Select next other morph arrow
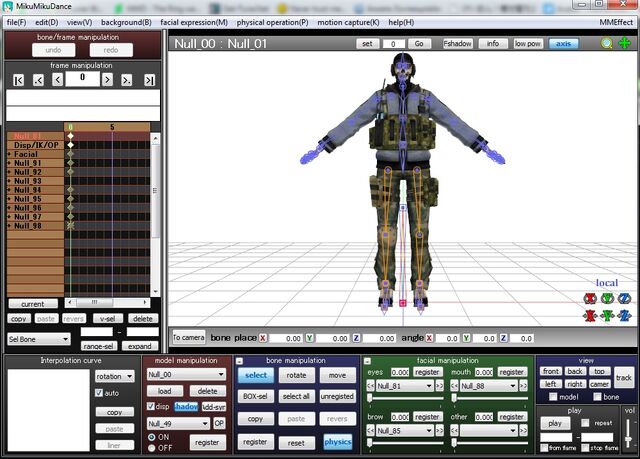Viewport: 640px width, 459px height. [x=524, y=430]
